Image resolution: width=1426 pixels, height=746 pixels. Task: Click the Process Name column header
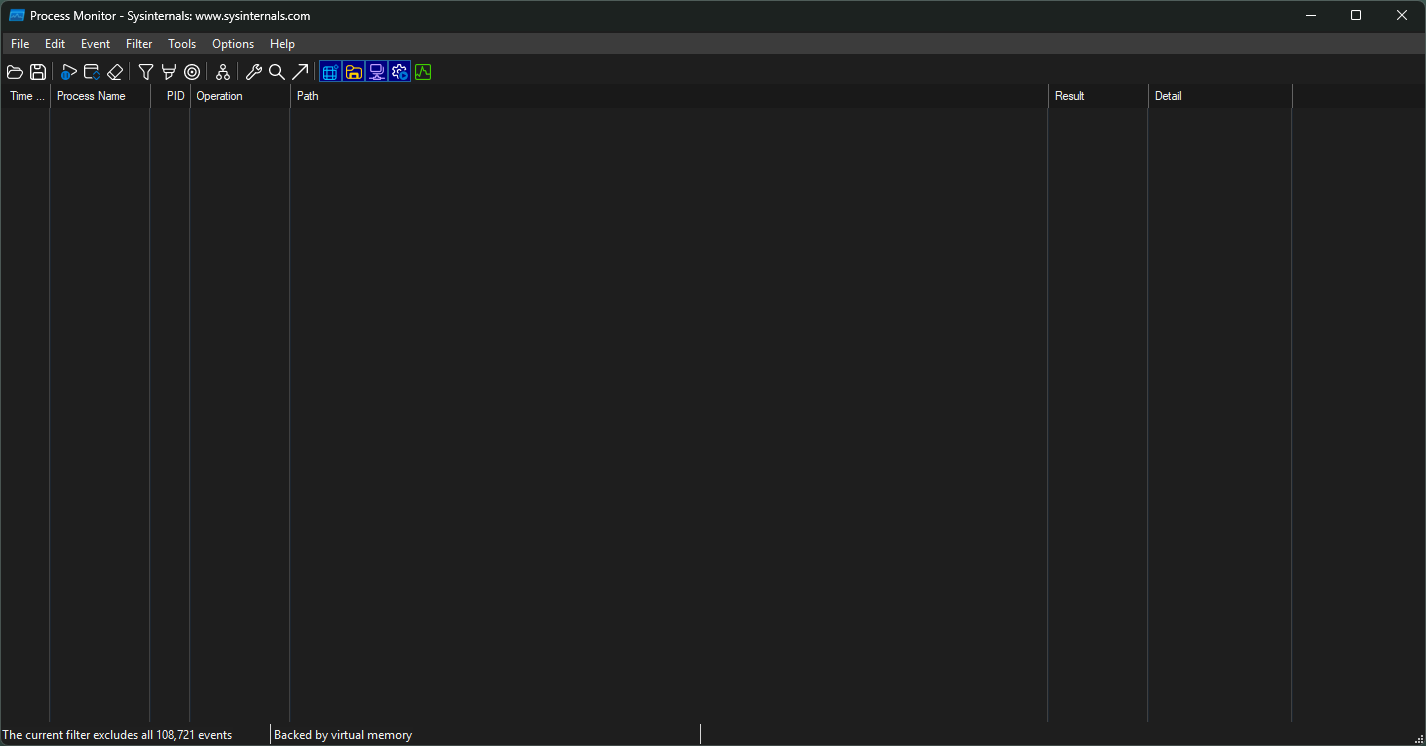100,96
